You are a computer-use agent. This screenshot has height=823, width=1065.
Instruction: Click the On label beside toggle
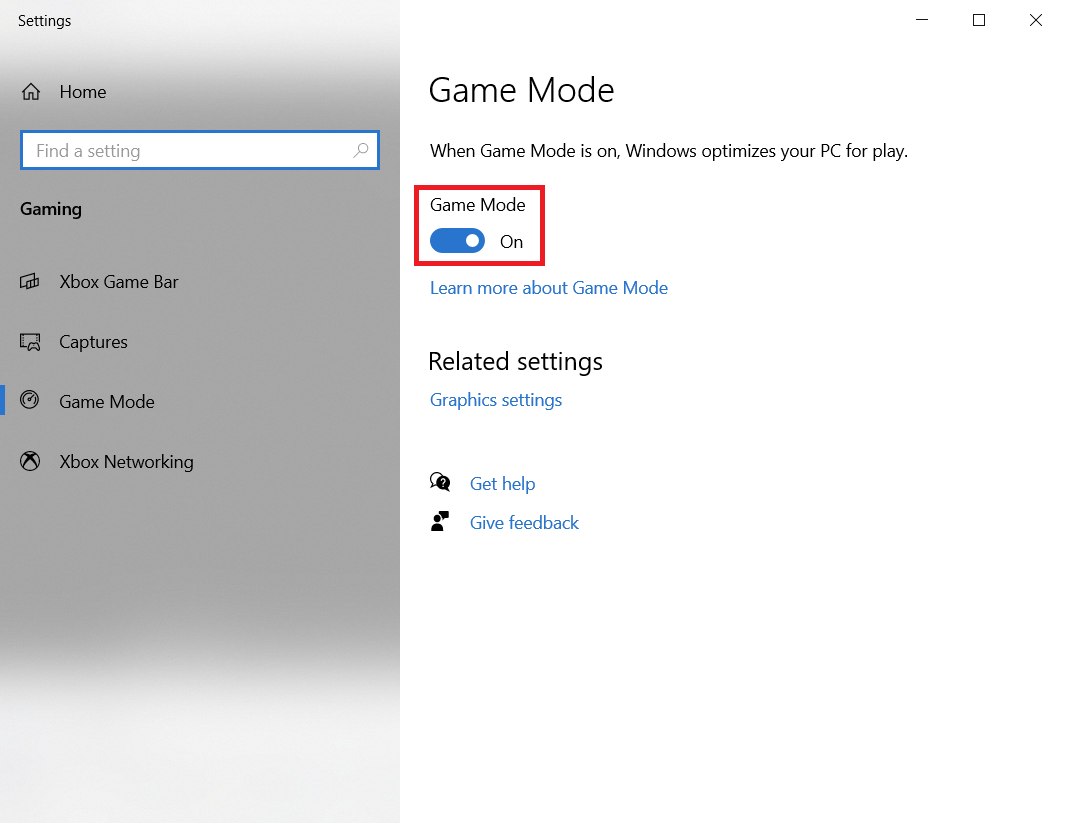click(511, 242)
